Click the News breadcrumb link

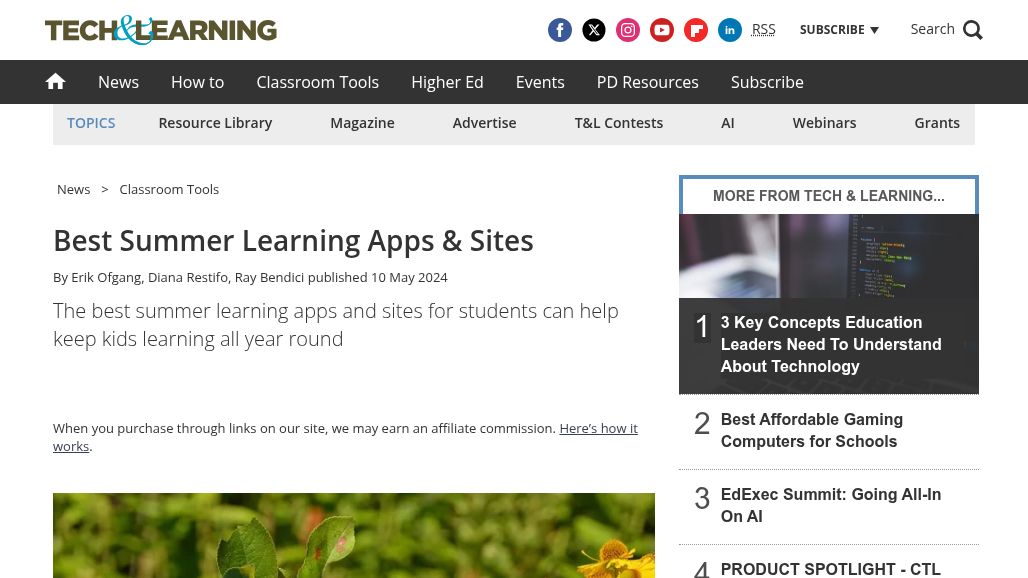(x=73, y=189)
